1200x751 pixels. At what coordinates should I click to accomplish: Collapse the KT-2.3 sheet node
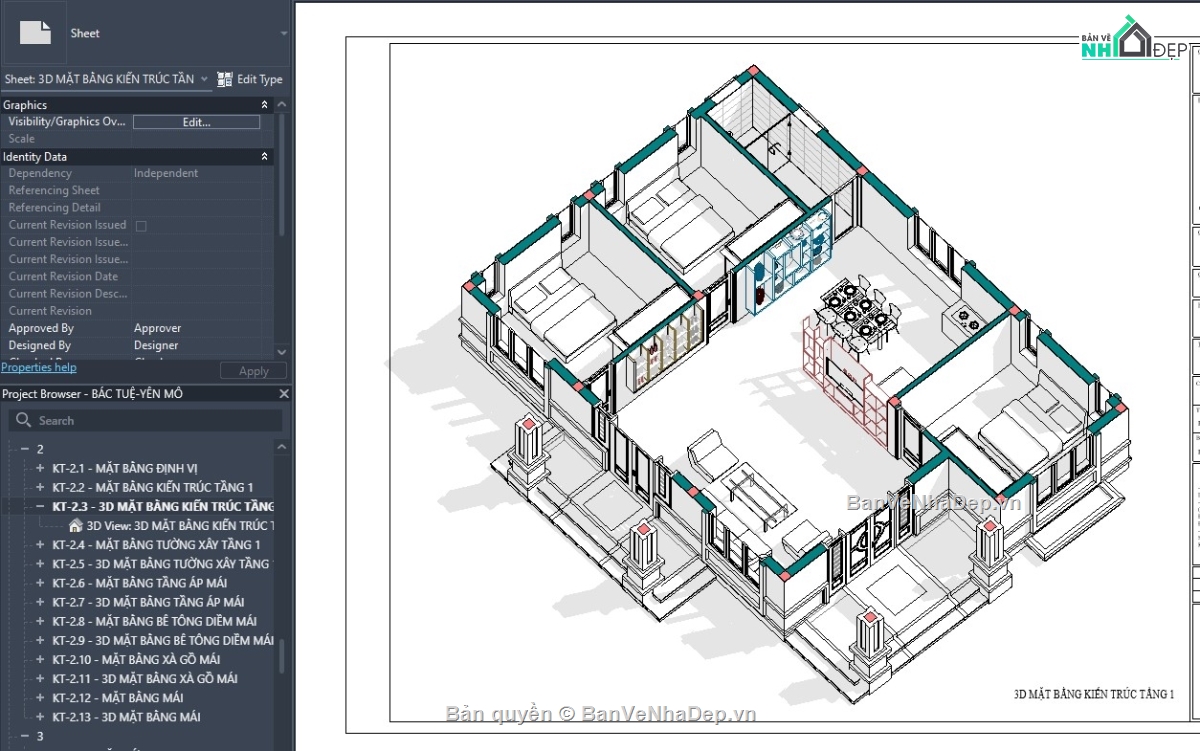coord(40,506)
